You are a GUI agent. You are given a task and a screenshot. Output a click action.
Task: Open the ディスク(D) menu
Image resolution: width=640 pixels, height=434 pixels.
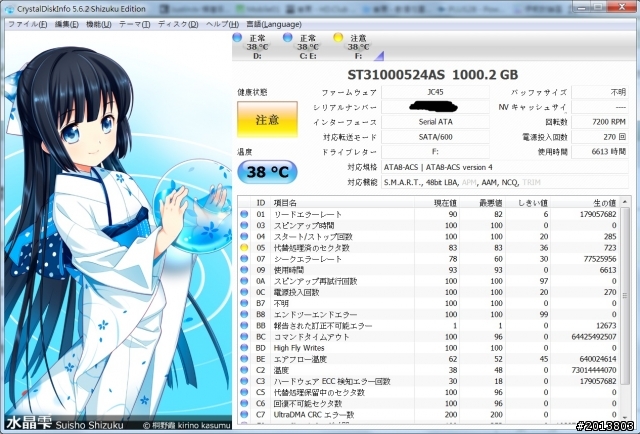pos(178,24)
